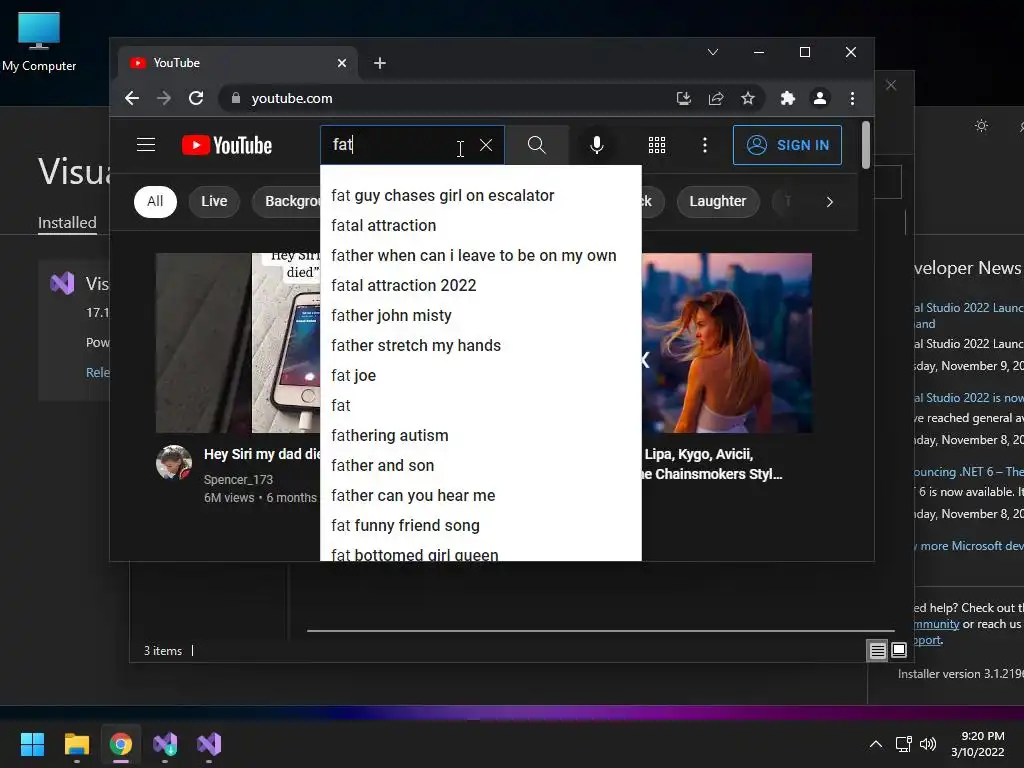The width and height of the screenshot is (1024, 768).
Task: Open a new Chrome tab
Action: point(379,63)
